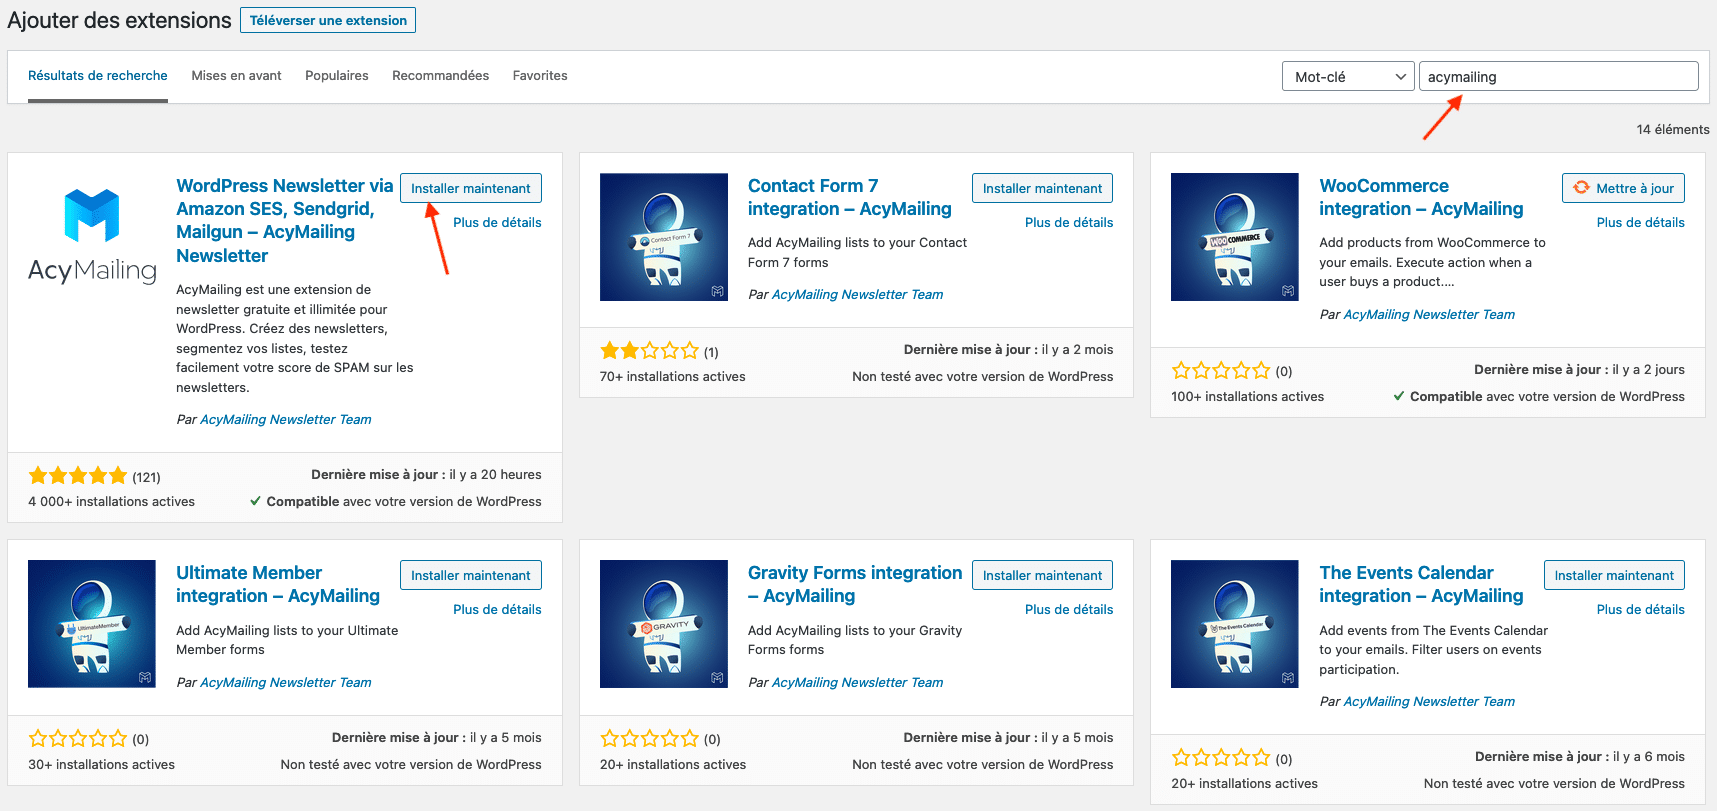
Task: Open Plus de détails for Contact Form 7 integration
Action: (1068, 222)
